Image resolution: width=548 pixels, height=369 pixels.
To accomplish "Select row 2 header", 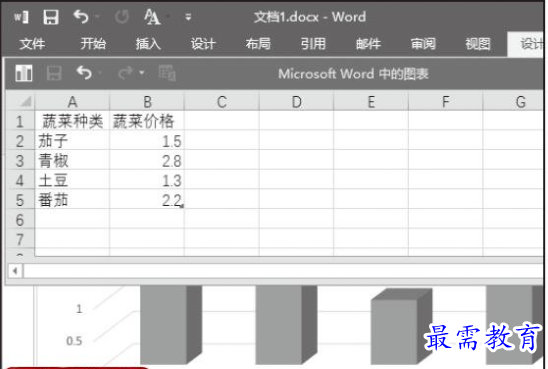I will pos(20,141).
